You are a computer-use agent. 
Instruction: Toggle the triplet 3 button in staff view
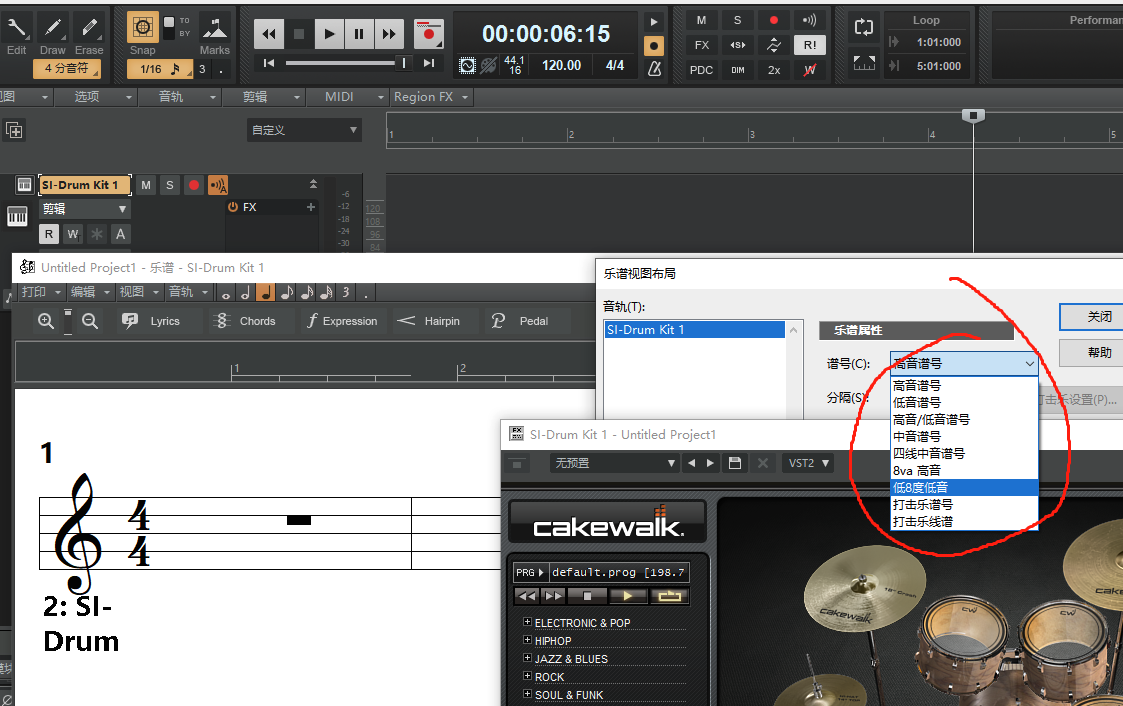tap(346, 292)
